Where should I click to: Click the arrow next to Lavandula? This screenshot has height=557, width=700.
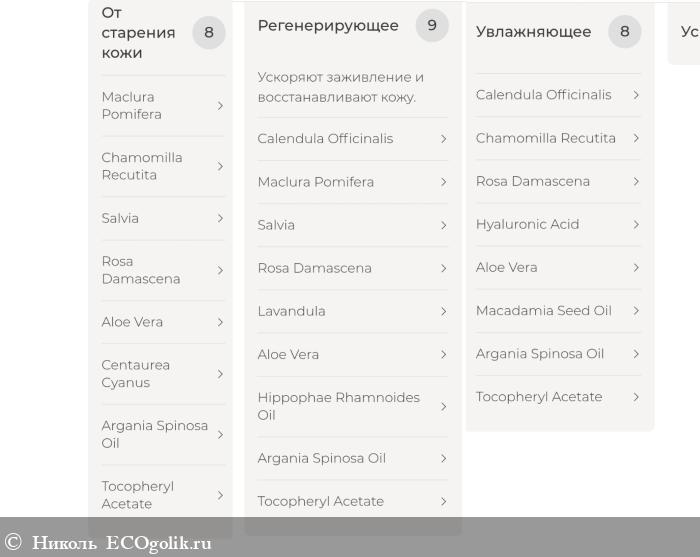tap(443, 311)
